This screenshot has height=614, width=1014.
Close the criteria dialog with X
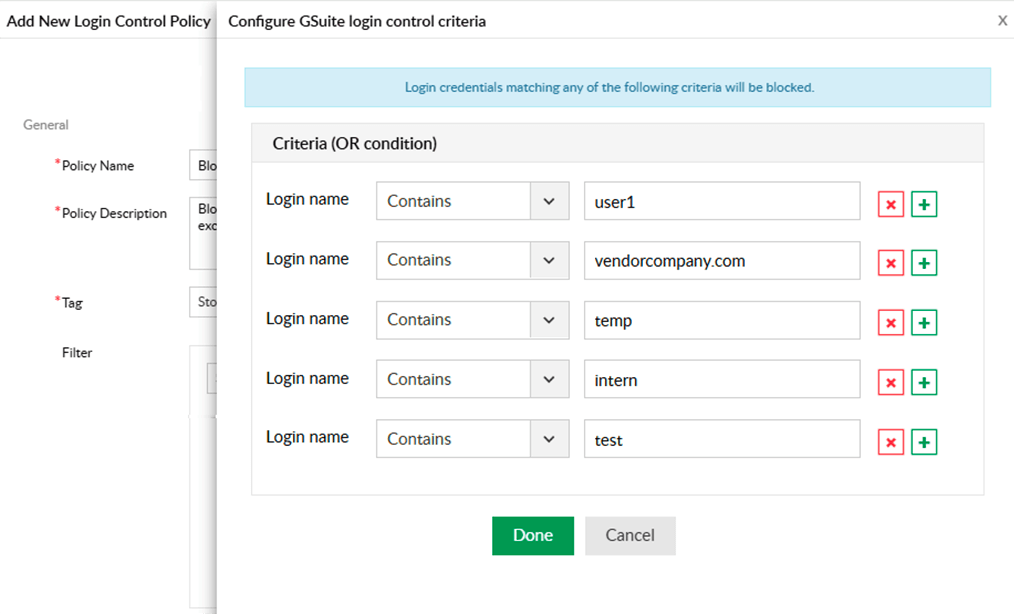click(x=1002, y=20)
